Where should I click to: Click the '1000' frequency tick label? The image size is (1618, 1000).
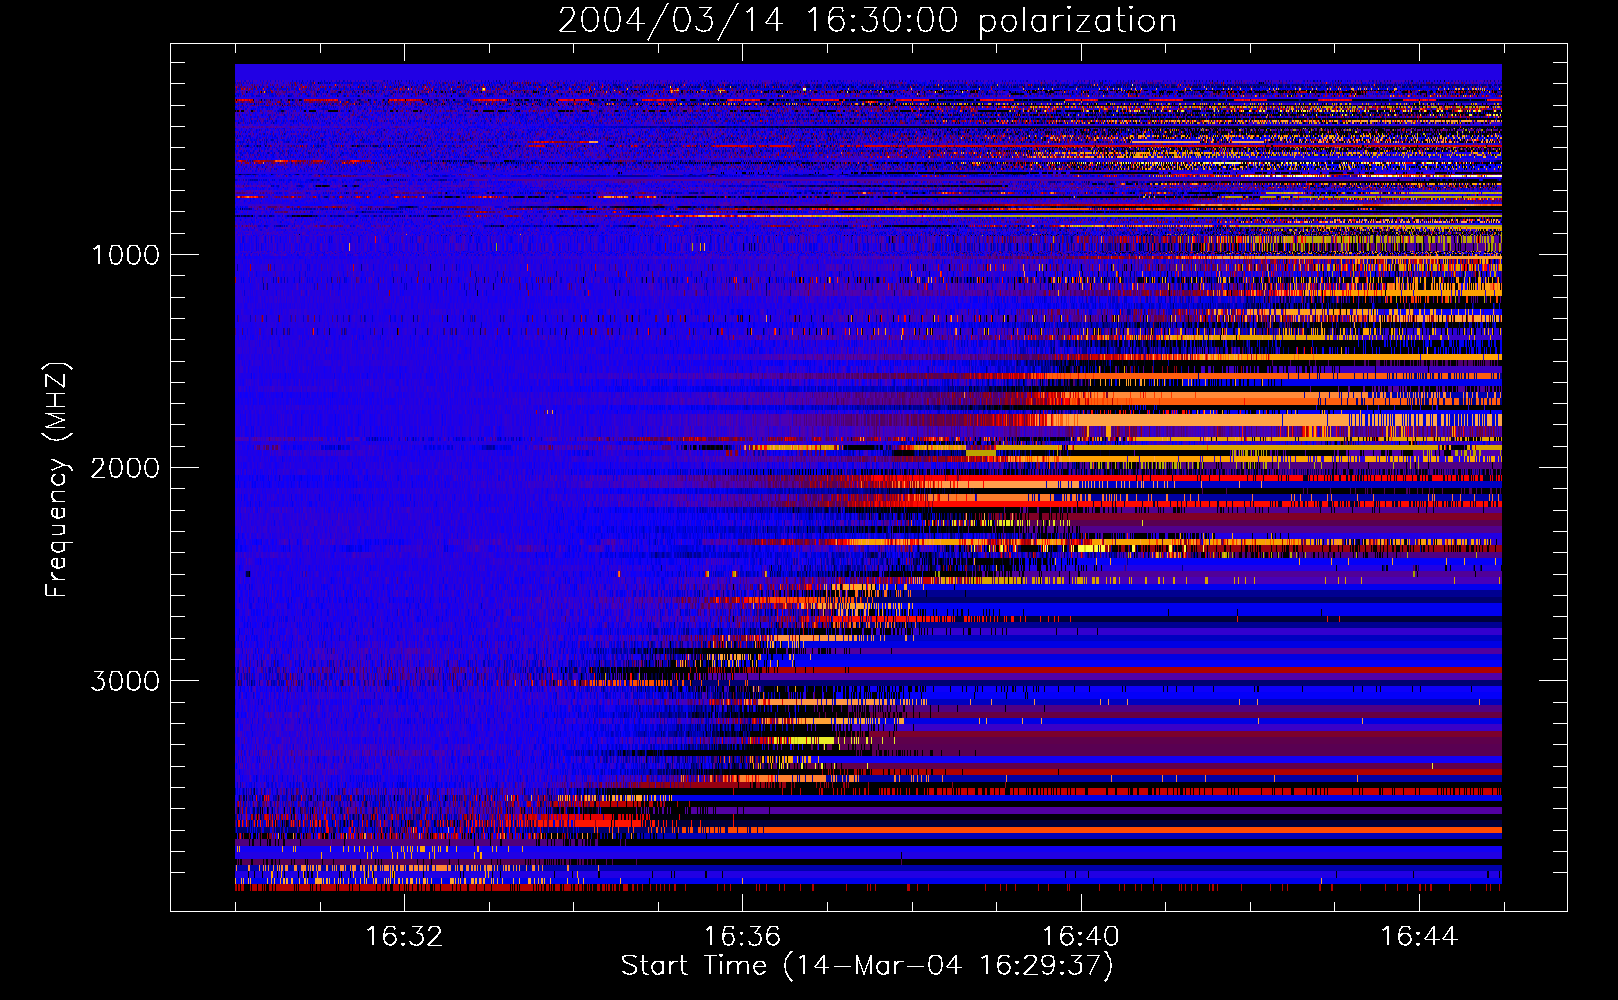[125, 255]
